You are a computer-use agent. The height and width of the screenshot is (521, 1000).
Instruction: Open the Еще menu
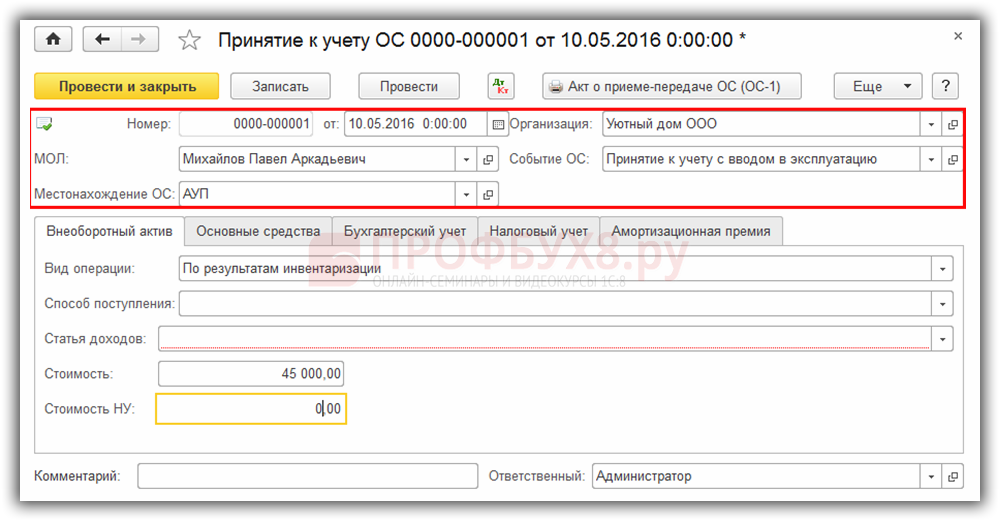(877, 86)
